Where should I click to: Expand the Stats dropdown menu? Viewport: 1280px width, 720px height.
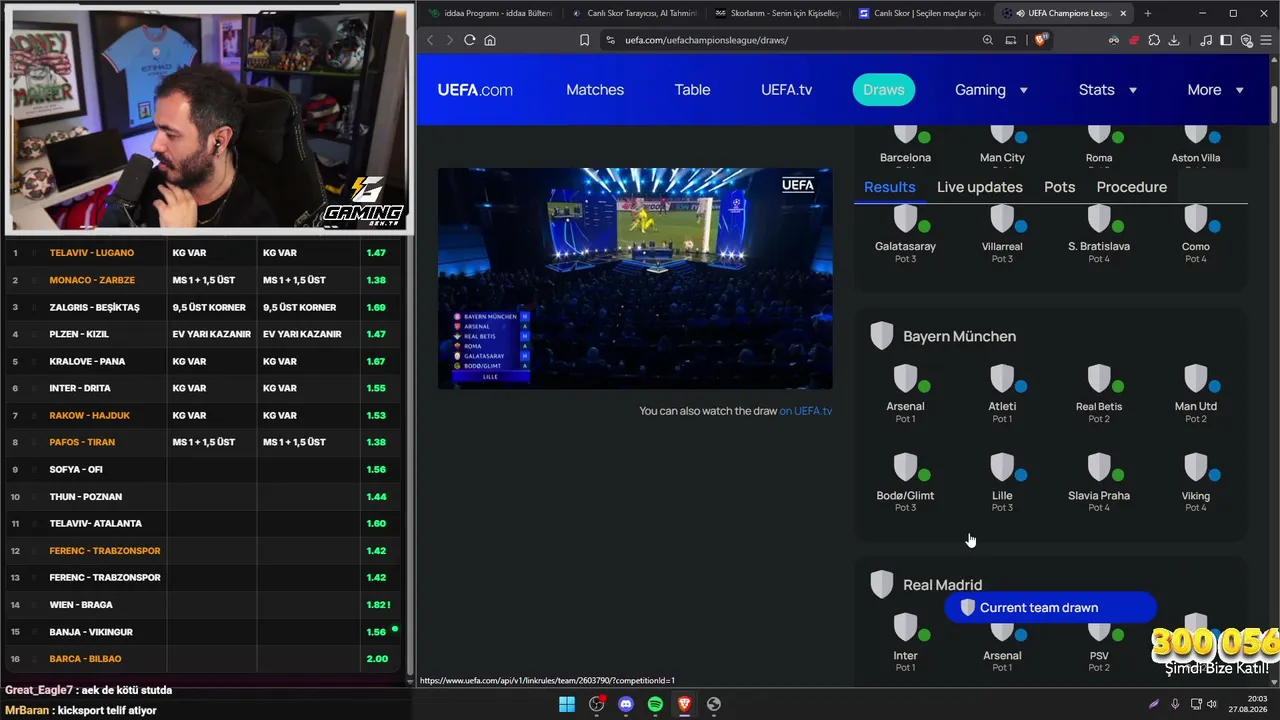click(x=1108, y=90)
